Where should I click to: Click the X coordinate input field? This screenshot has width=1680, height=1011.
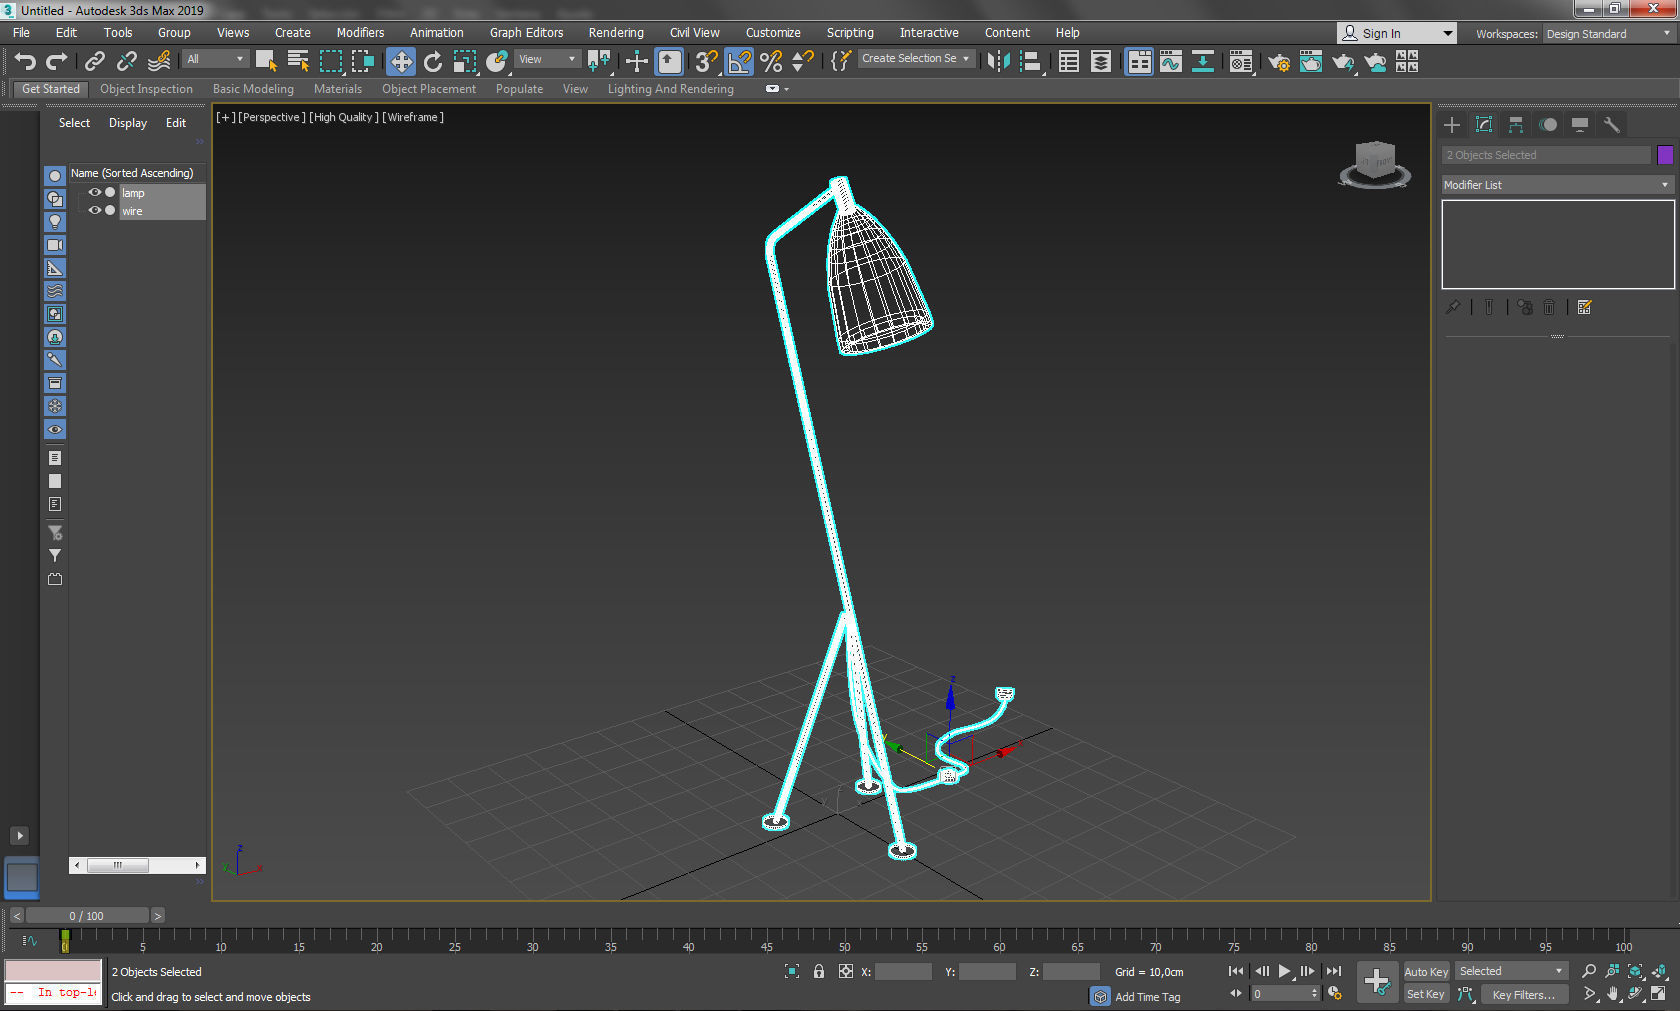tap(903, 972)
